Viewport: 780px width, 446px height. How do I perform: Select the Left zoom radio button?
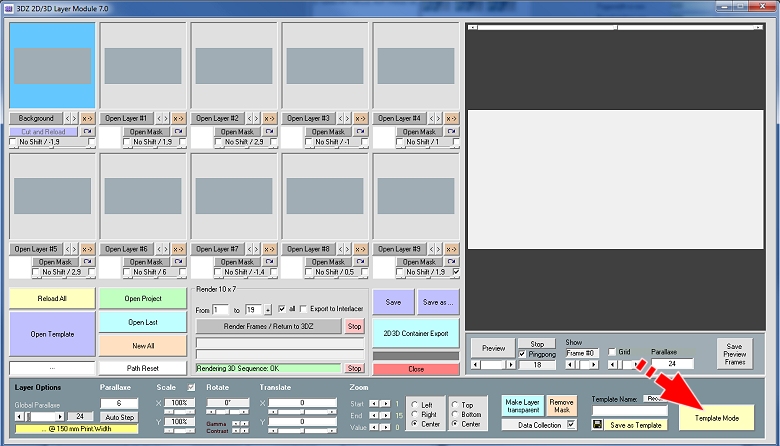(x=414, y=404)
